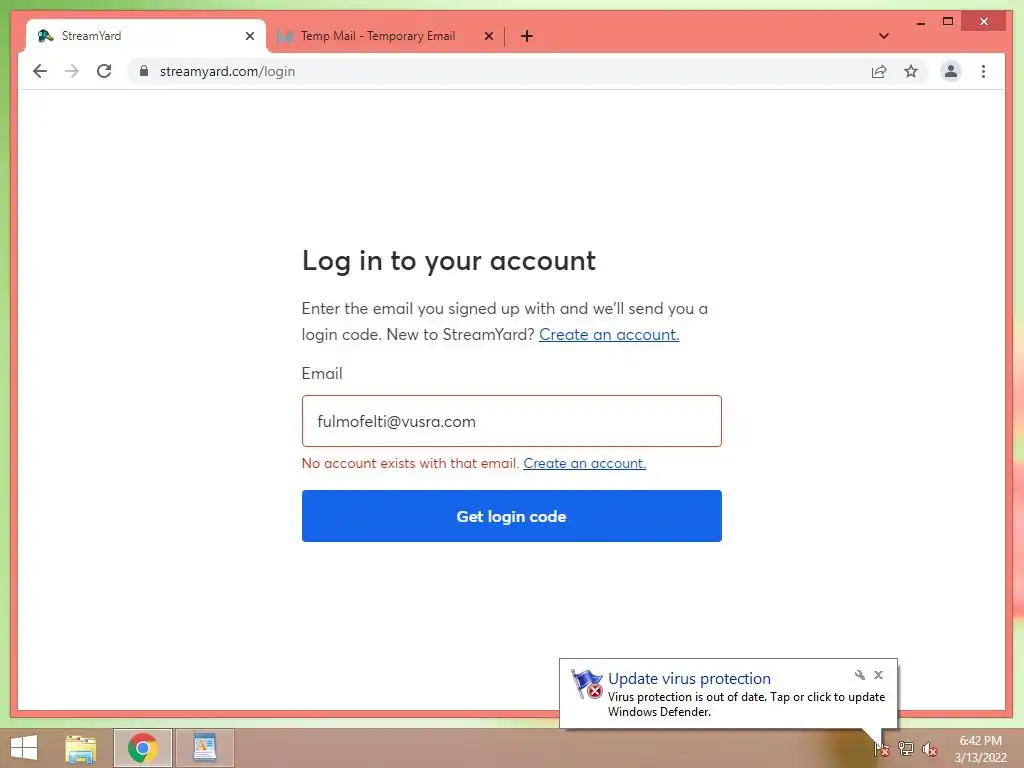The width and height of the screenshot is (1024, 768).
Task: Reload the StreamYard login page
Action: coord(104,71)
